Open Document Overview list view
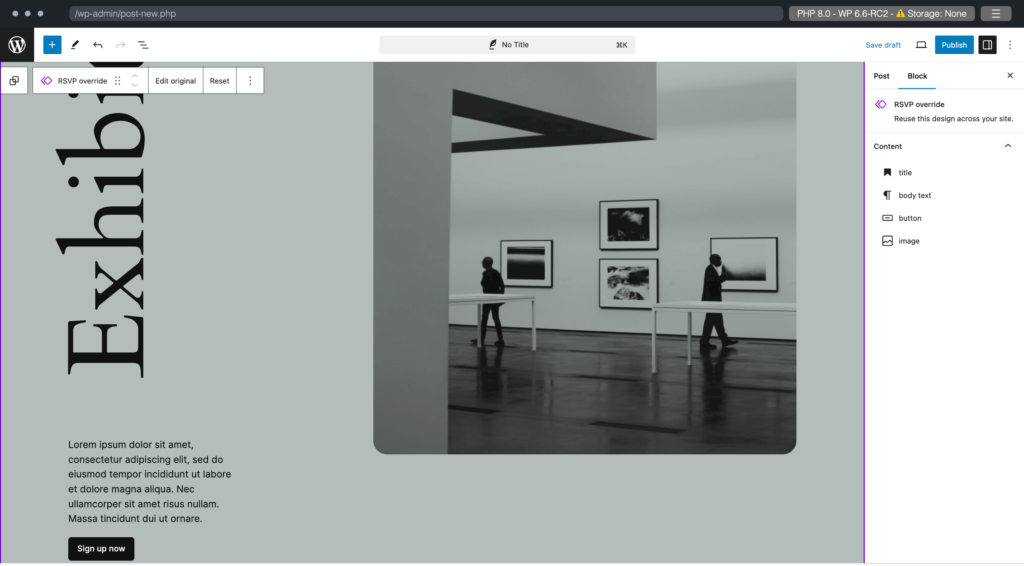Screen dimensions: 1024x566 pyautogui.click(x=143, y=45)
